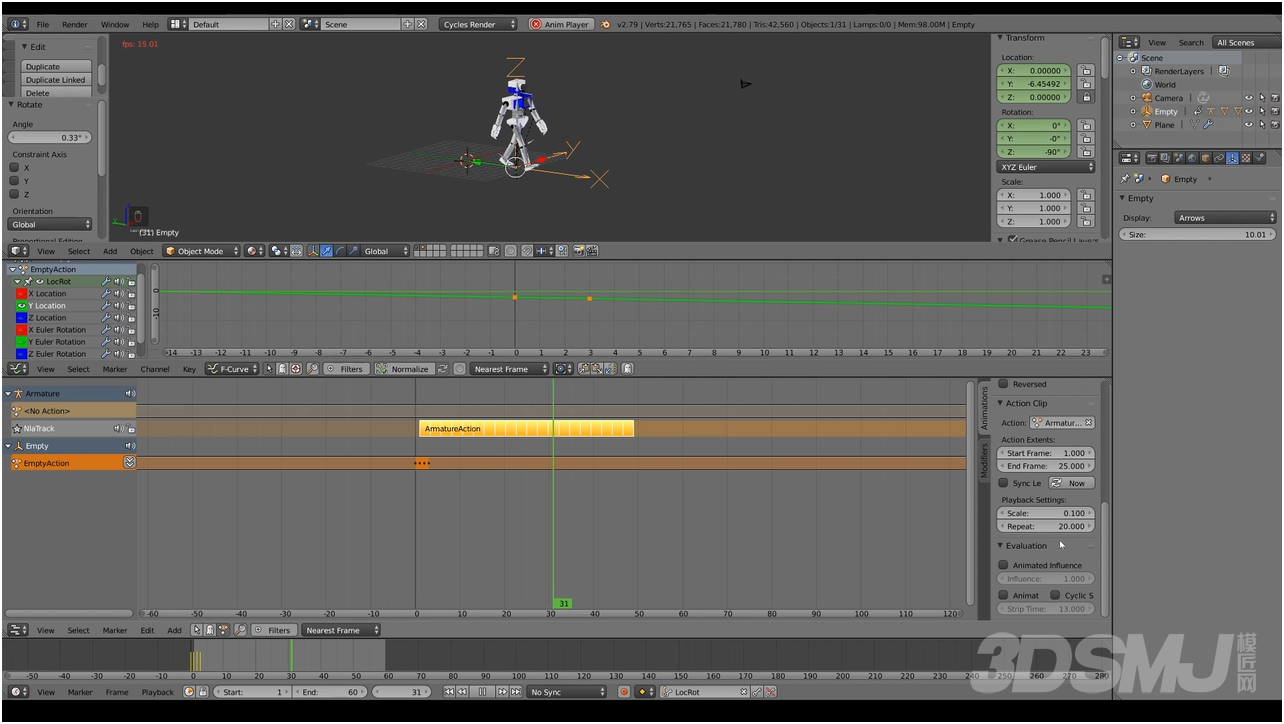Open the Window menu
The width and height of the screenshot is (1284, 724).
pos(115,24)
